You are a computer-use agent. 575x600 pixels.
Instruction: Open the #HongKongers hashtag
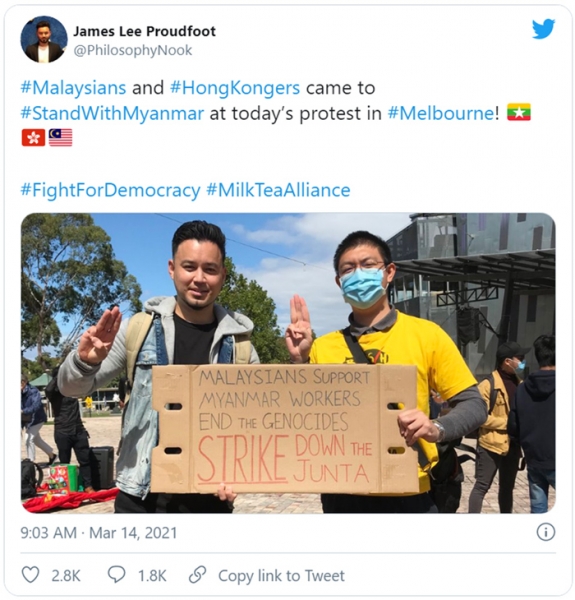point(235,88)
